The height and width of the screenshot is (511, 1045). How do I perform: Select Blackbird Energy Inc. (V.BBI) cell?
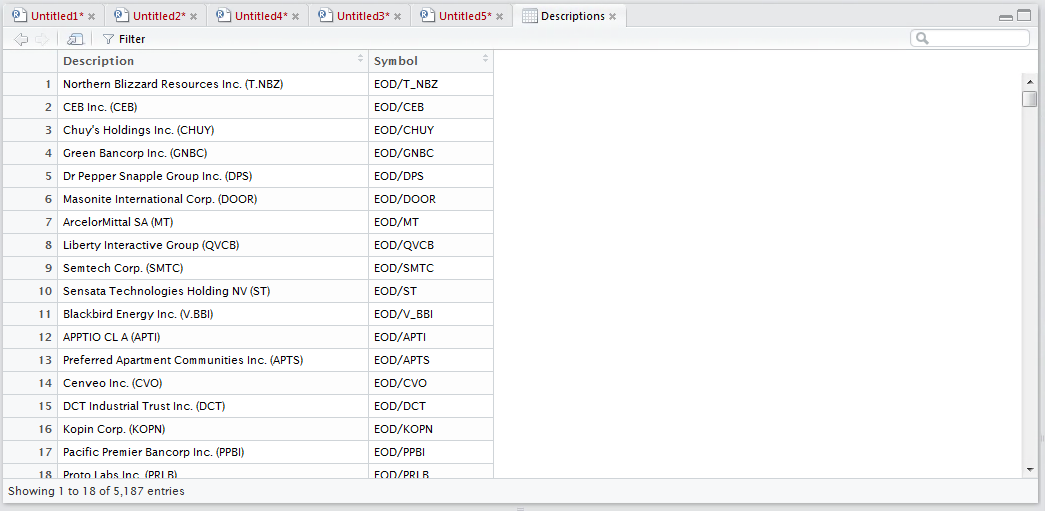[213, 314]
